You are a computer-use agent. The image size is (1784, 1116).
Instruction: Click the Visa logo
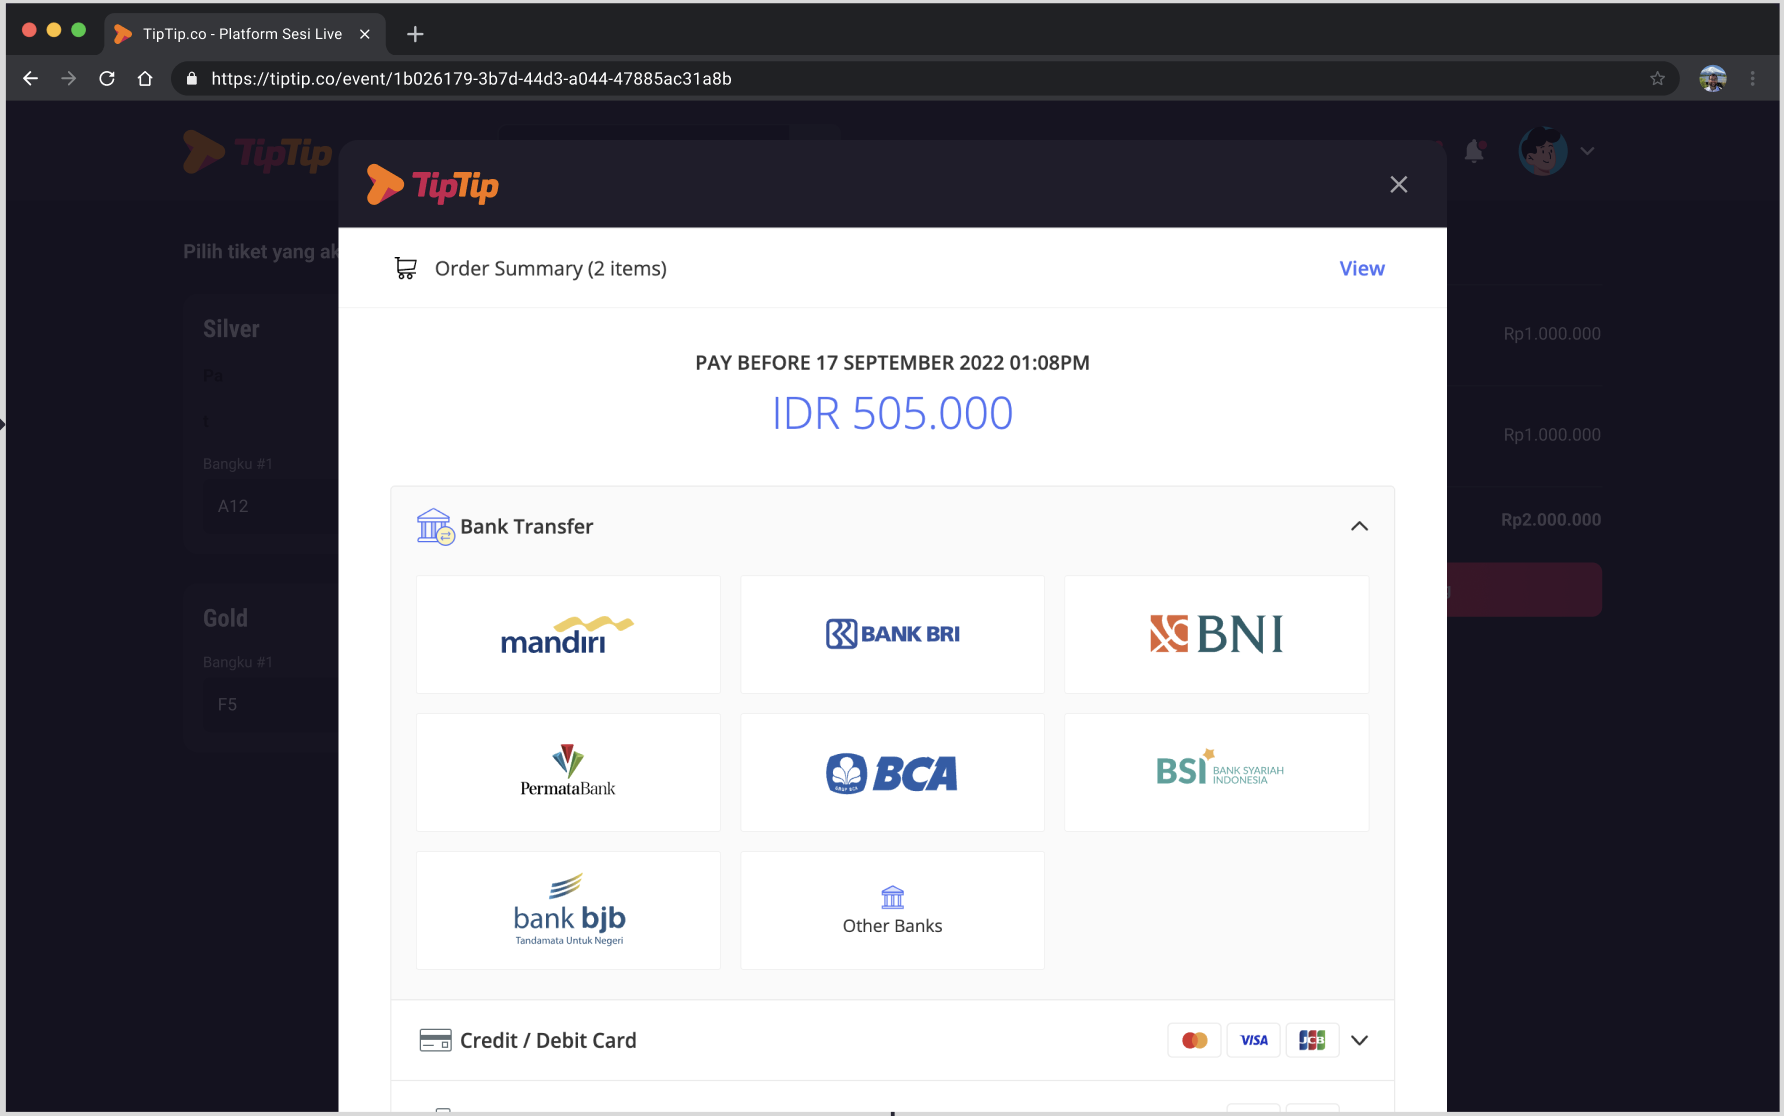(x=1253, y=1040)
